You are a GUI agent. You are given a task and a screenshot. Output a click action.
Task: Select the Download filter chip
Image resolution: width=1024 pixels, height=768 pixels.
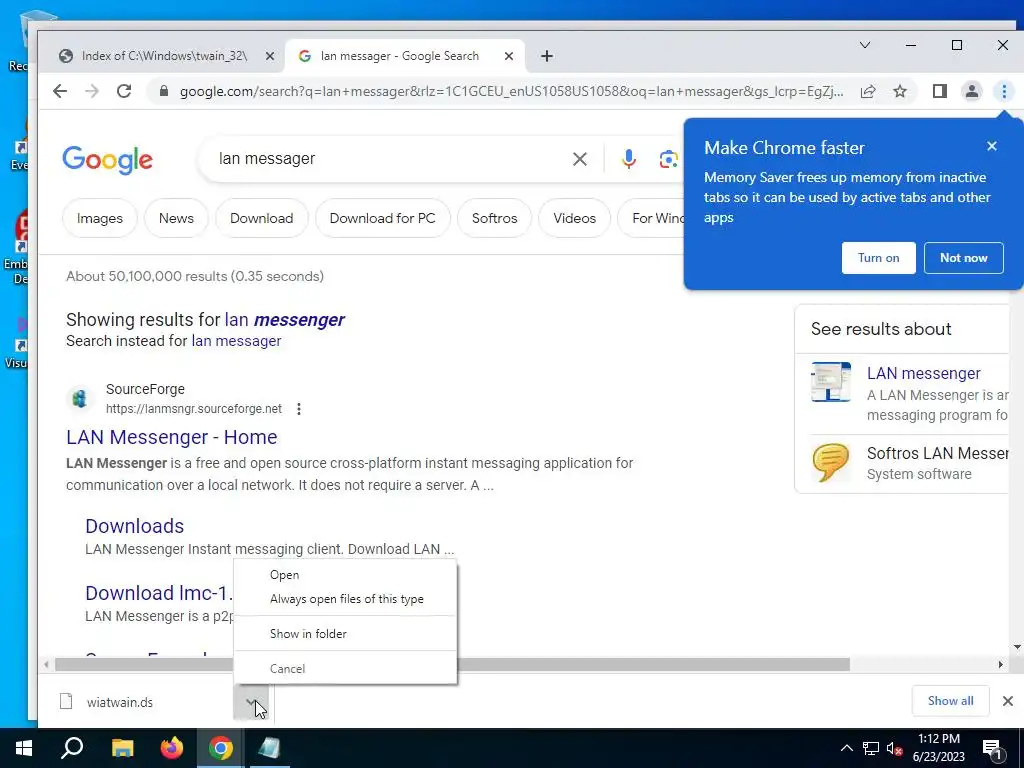click(261, 218)
